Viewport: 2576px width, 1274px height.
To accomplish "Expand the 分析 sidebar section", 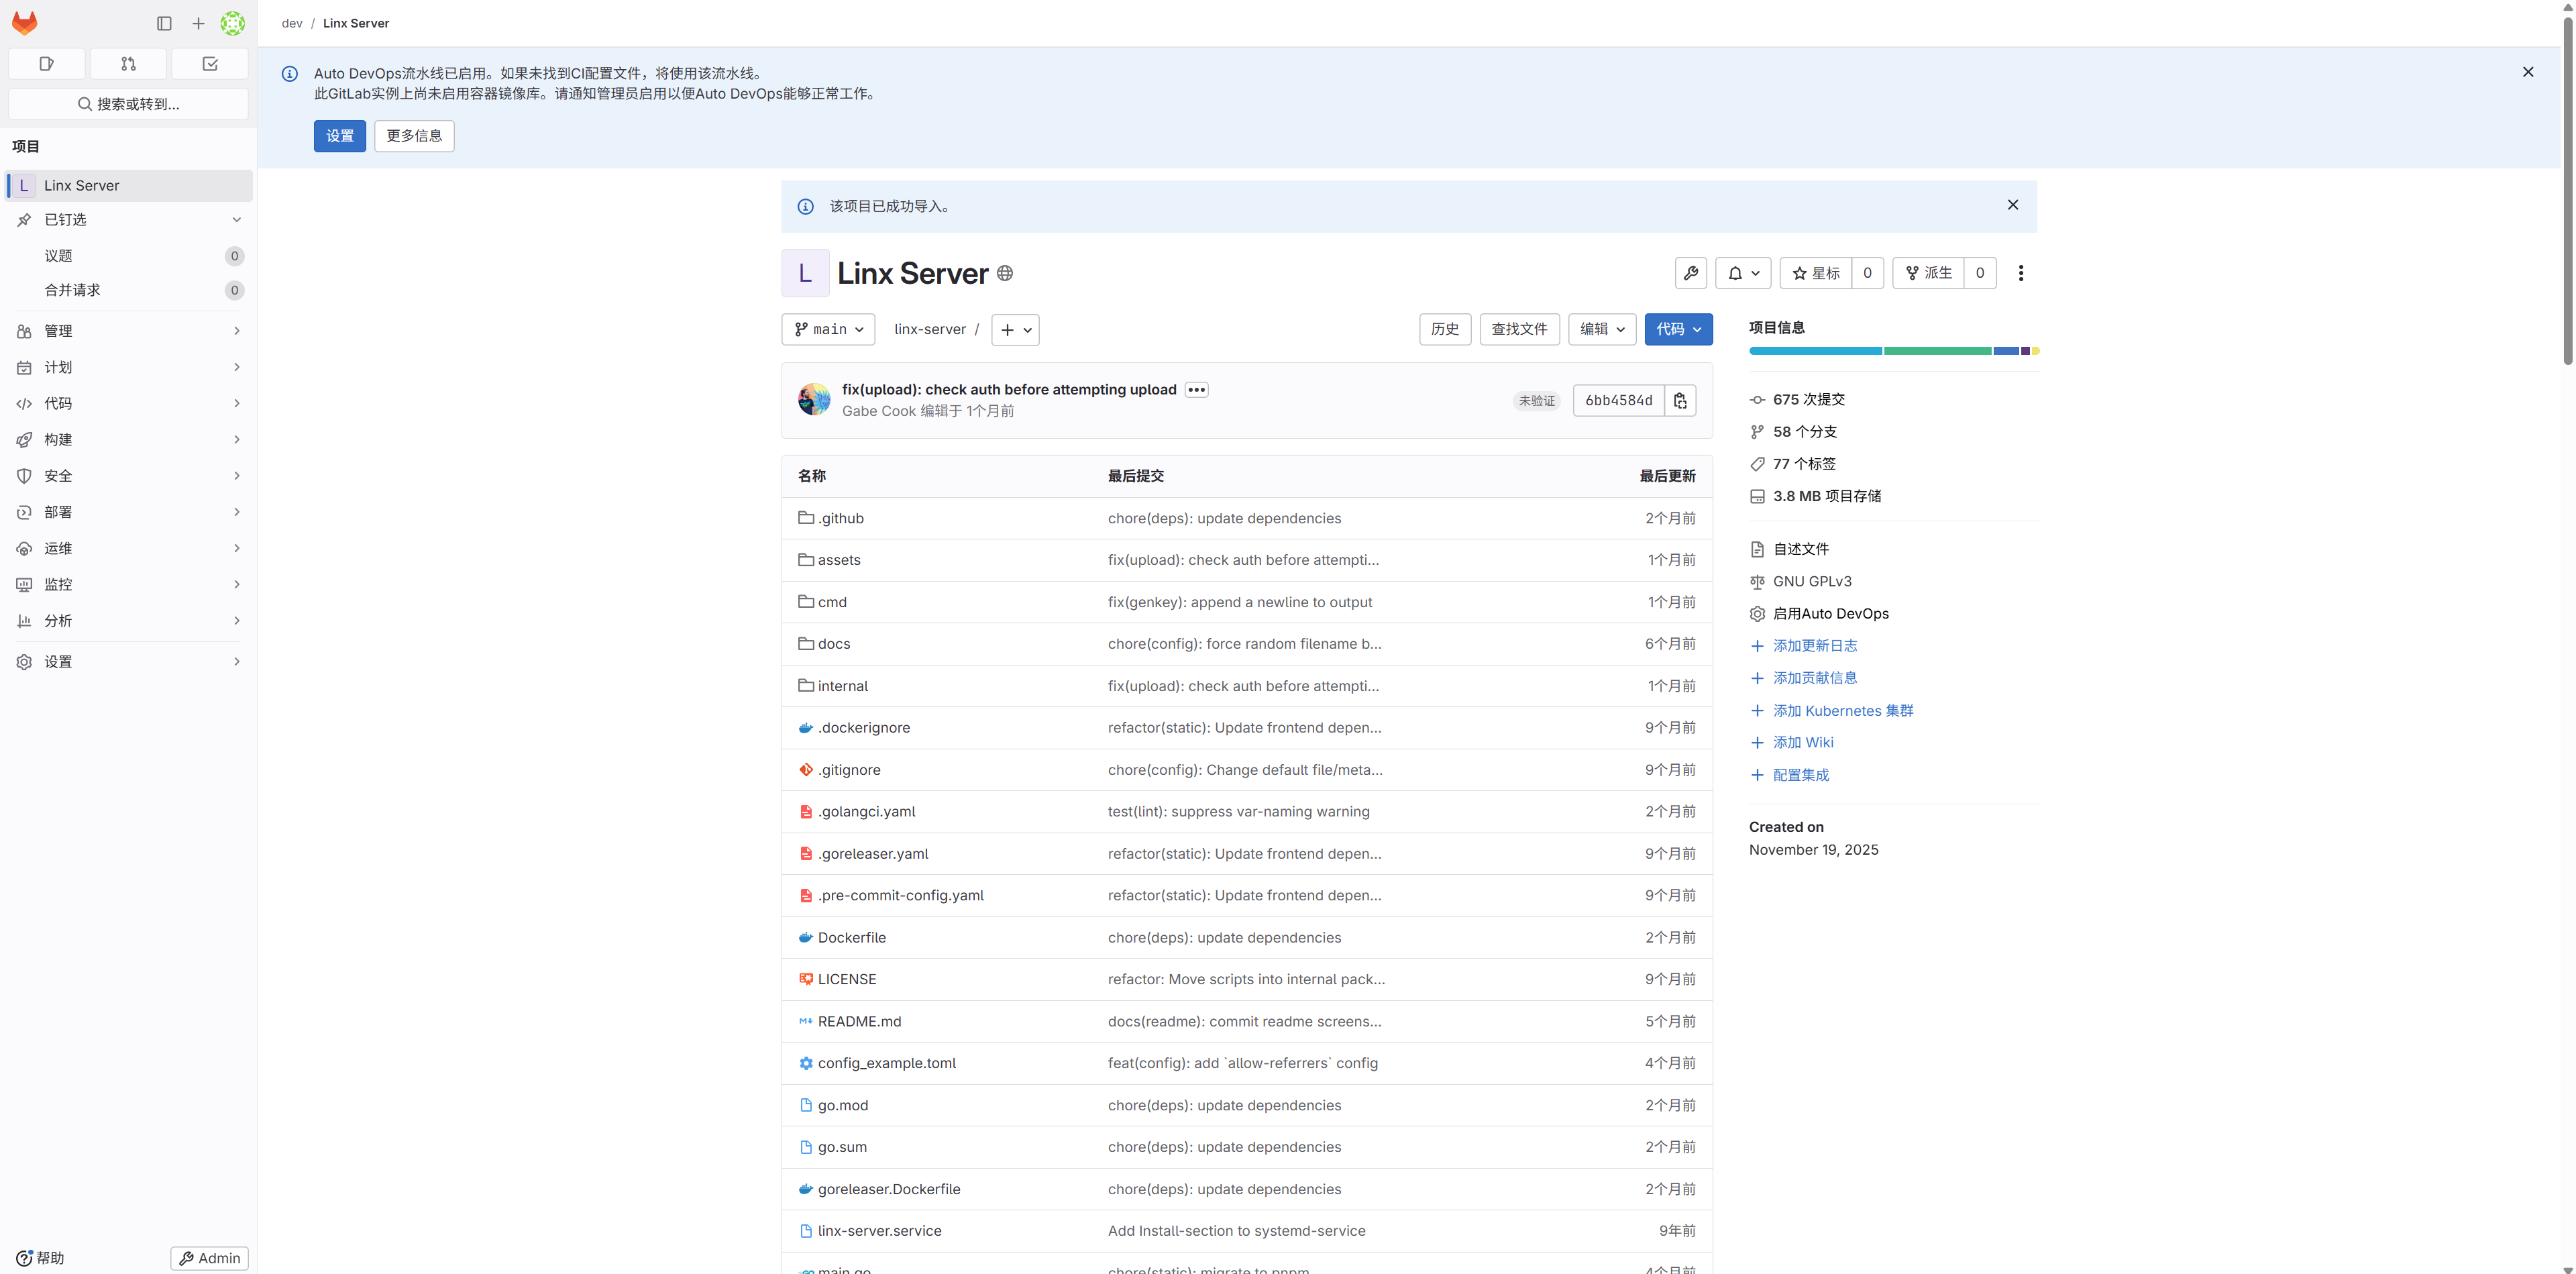I will pyautogui.click(x=128, y=621).
